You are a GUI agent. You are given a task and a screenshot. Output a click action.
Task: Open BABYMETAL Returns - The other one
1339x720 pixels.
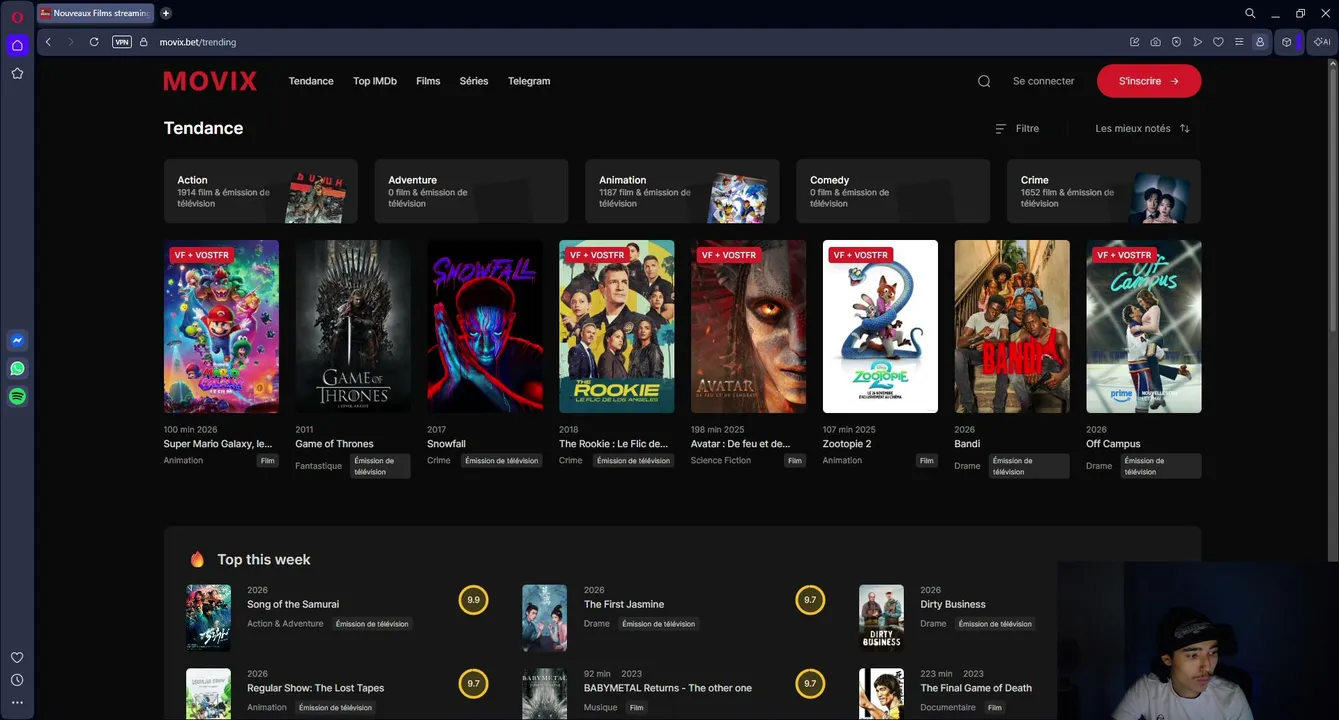[668, 688]
